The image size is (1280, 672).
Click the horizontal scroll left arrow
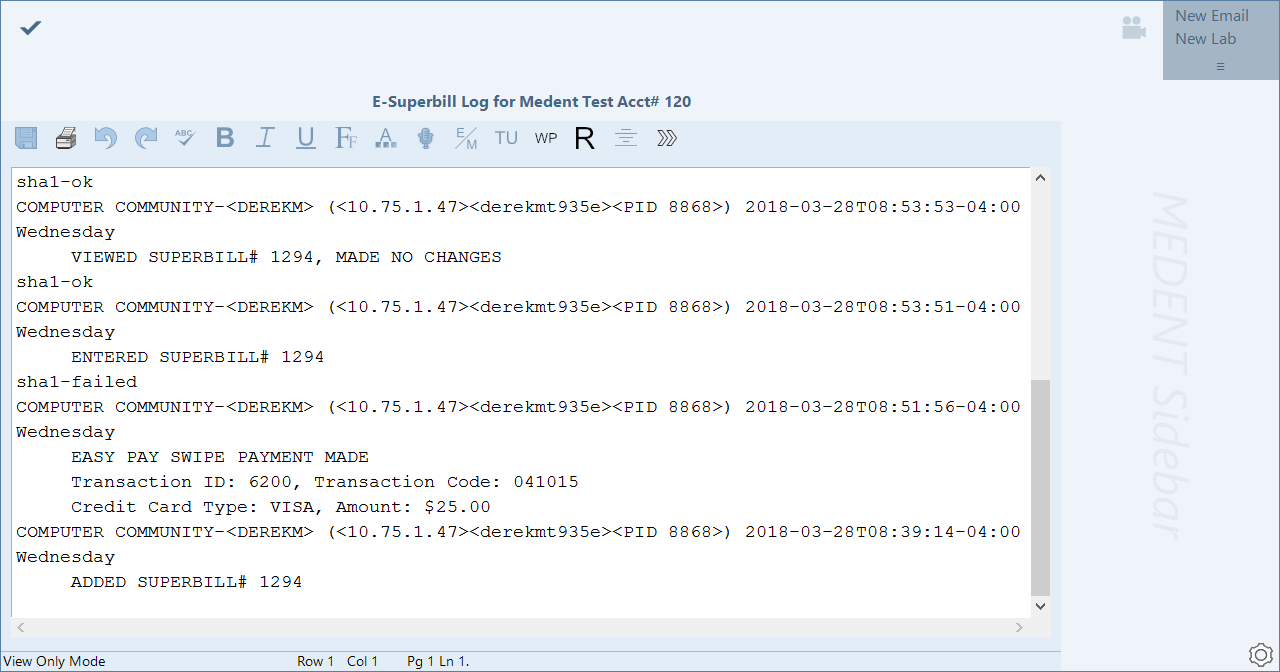coord(20,627)
